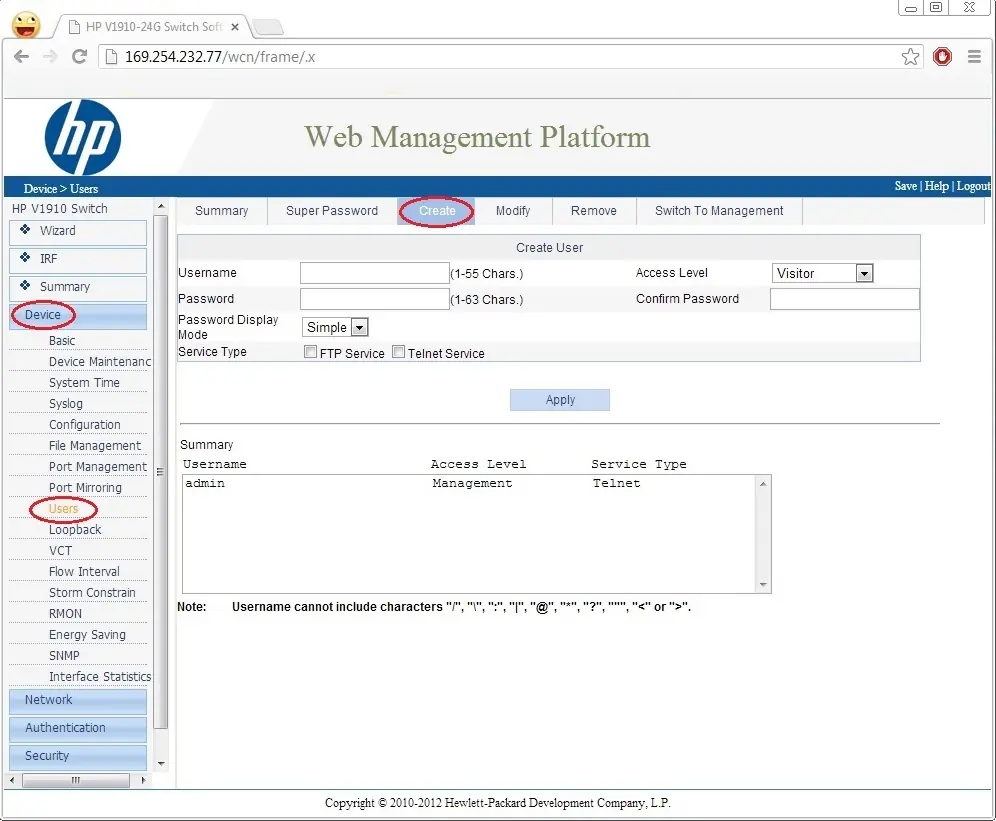Expand the Authentication menu section
996x821 pixels.
77,728
